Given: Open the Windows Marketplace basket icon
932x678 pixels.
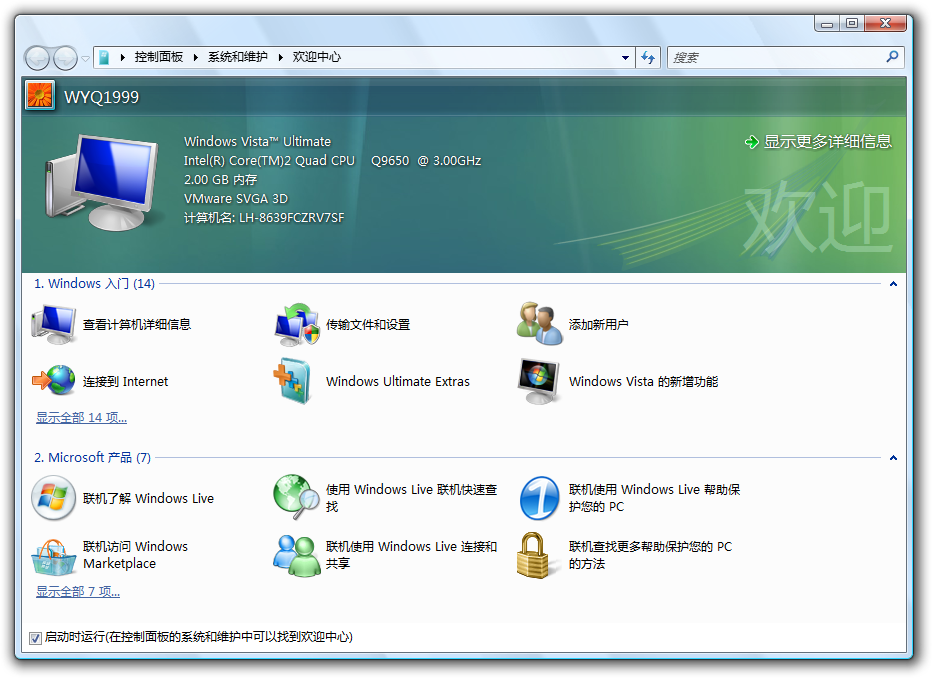Looking at the screenshot, I should pyautogui.click(x=53, y=556).
